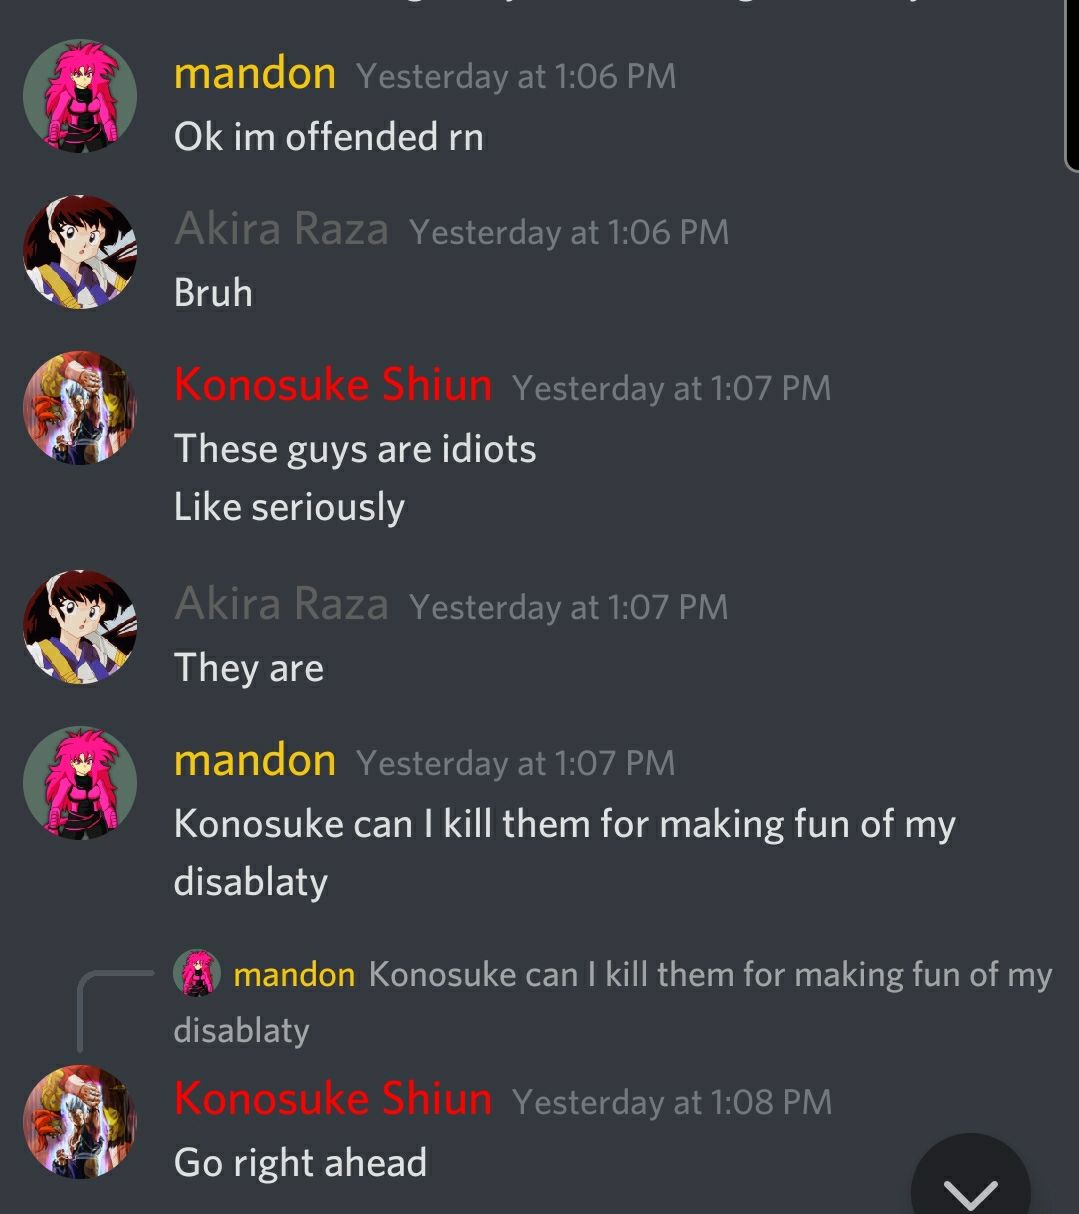
Task: Select the 'Go right ahead' message
Action: 300,1163
